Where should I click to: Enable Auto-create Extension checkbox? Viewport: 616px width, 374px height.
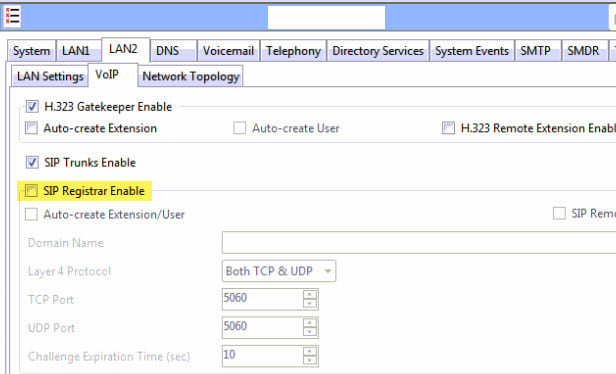click(31, 128)
